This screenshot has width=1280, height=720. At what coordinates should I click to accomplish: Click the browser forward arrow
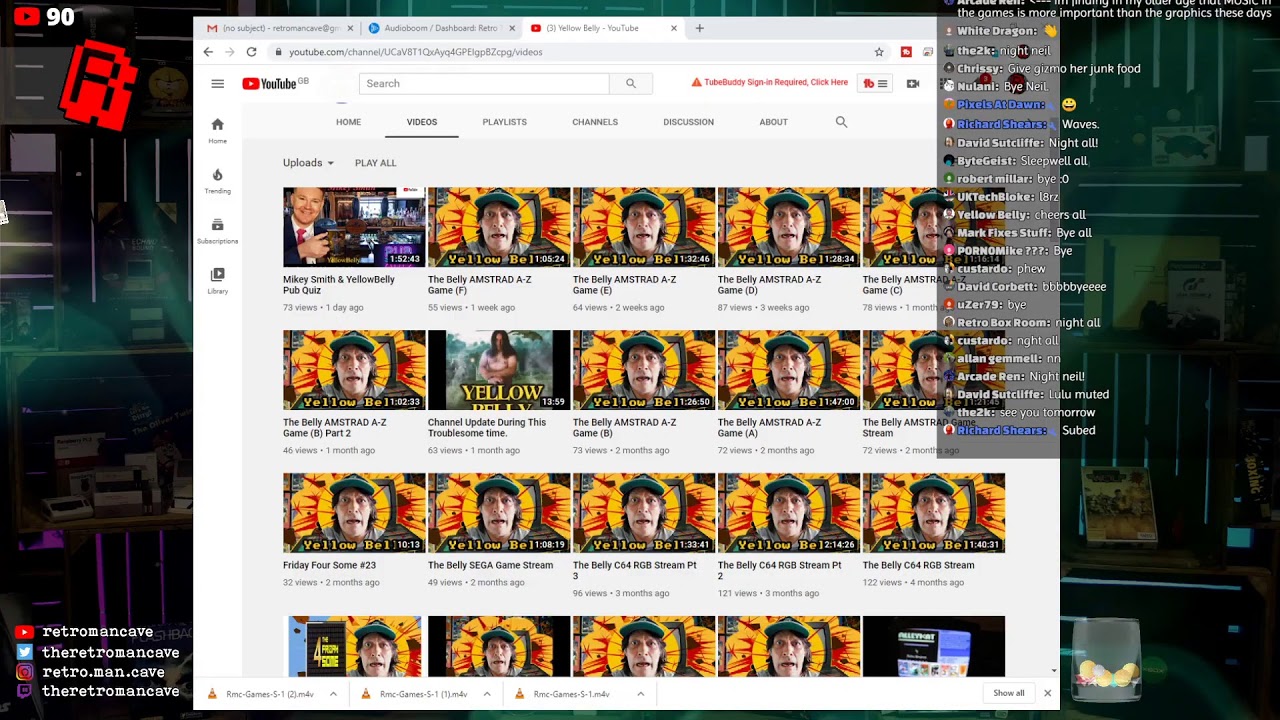229,52
